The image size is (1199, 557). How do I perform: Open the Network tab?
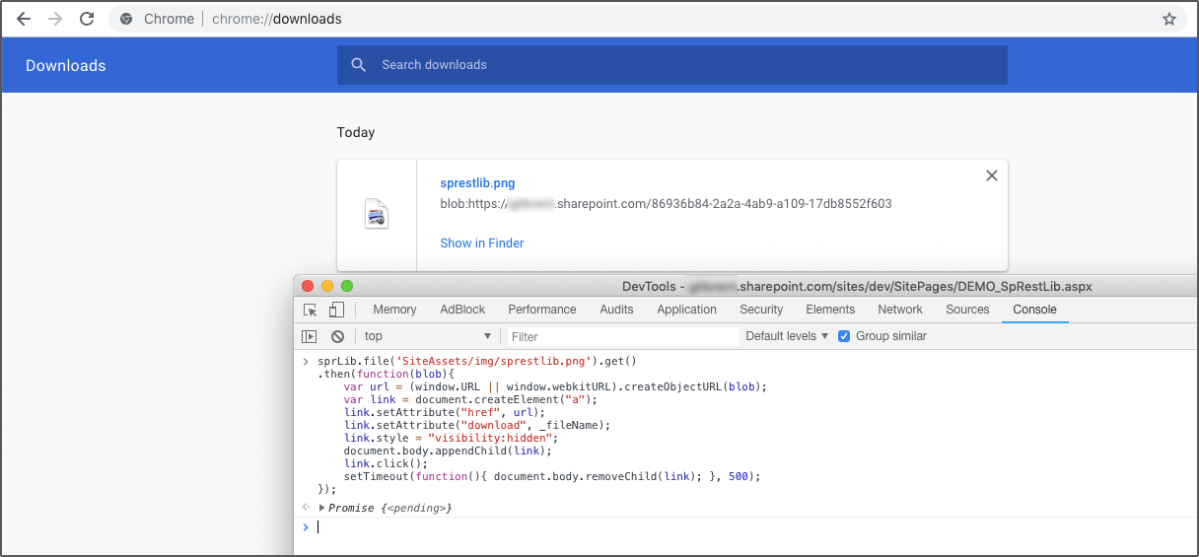900,310
